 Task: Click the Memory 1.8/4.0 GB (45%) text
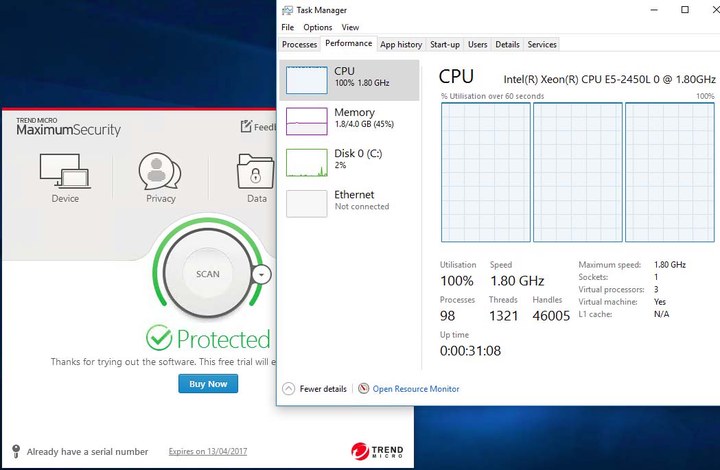tap(364, 124)
